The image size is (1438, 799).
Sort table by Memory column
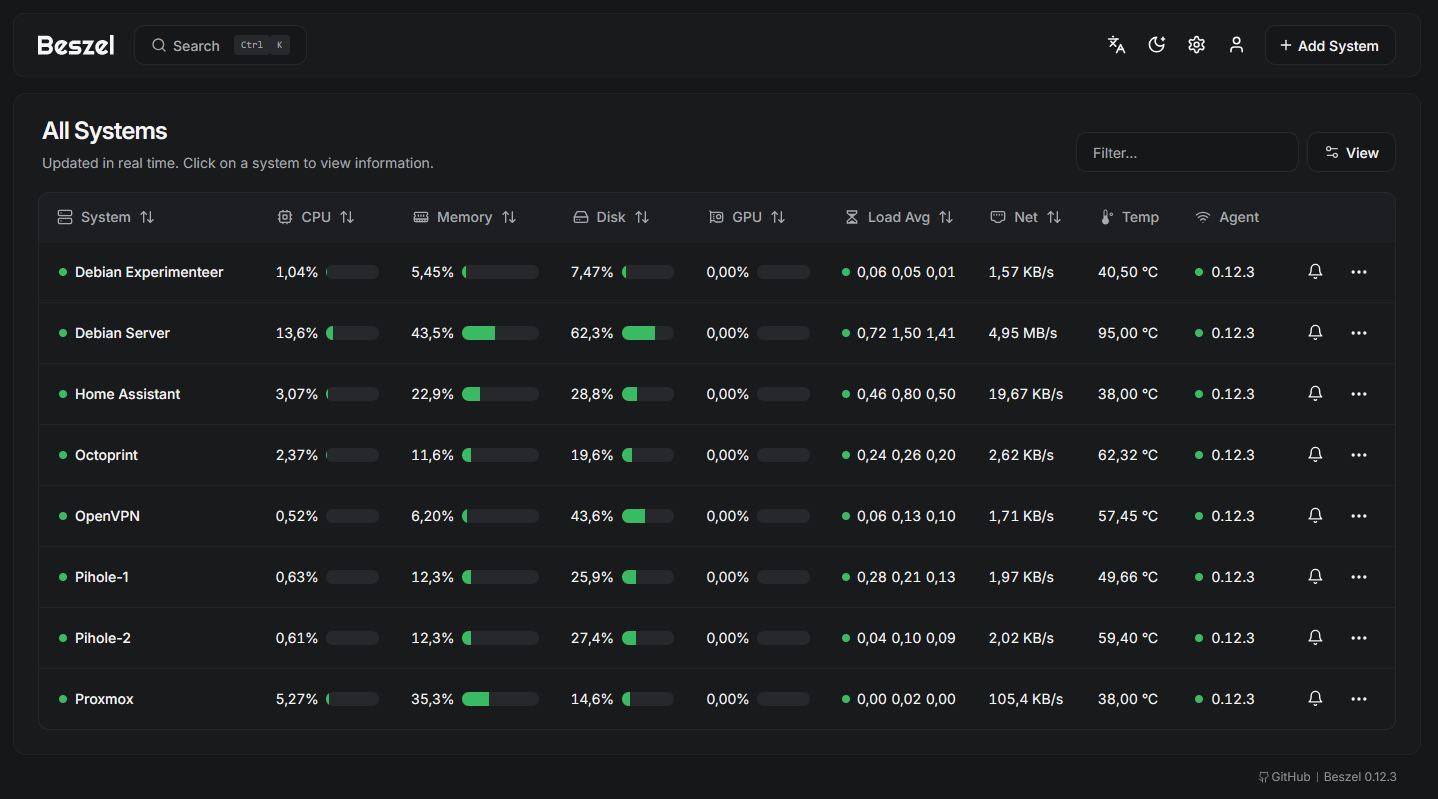[464, 217]
